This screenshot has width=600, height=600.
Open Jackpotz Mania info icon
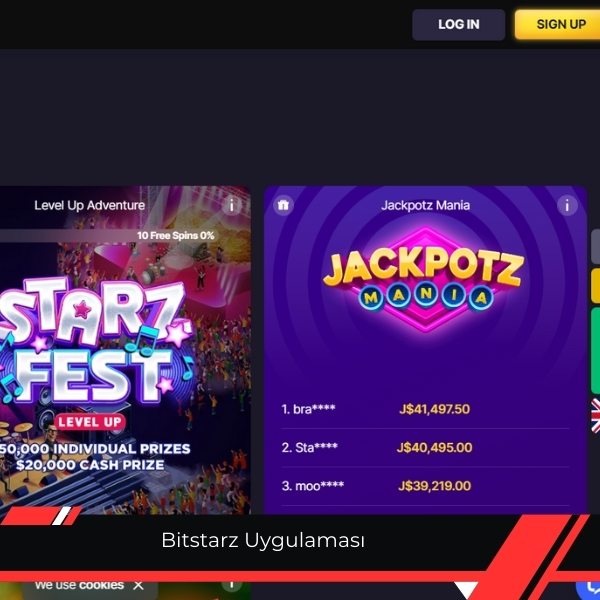[567, 205]
